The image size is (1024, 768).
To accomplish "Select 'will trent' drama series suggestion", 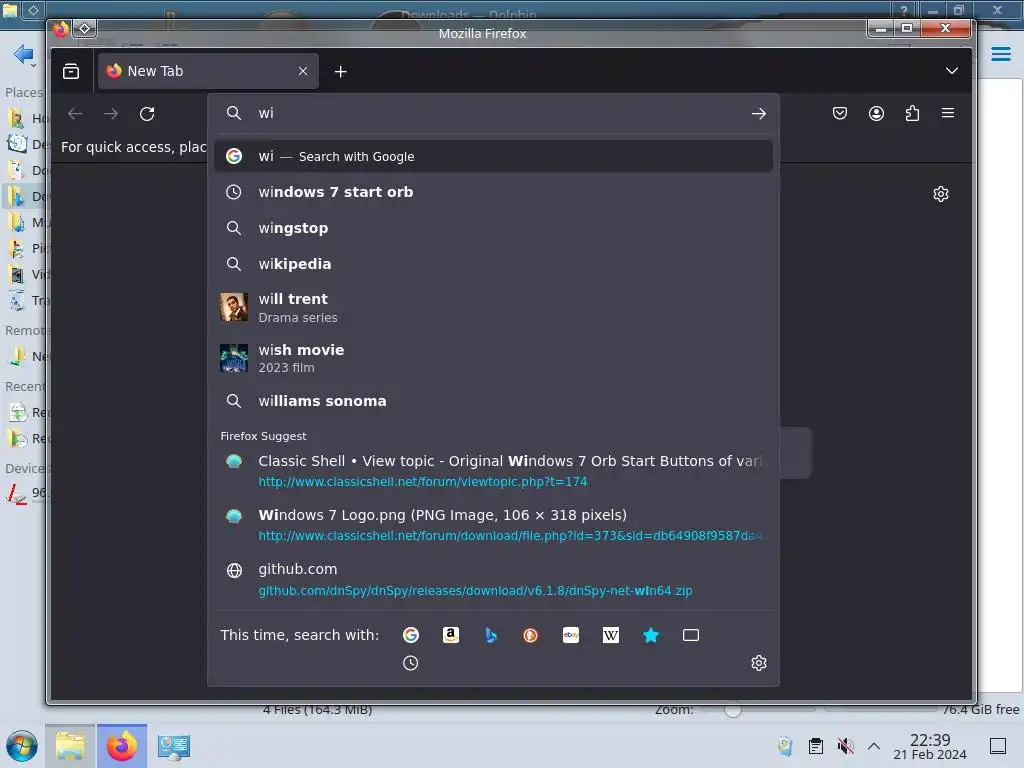I will 493,308.
